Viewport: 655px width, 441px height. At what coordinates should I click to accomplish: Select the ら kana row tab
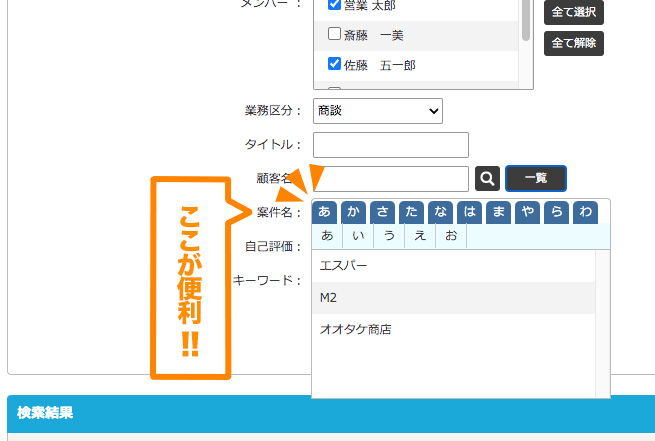(x=556, y=212)
